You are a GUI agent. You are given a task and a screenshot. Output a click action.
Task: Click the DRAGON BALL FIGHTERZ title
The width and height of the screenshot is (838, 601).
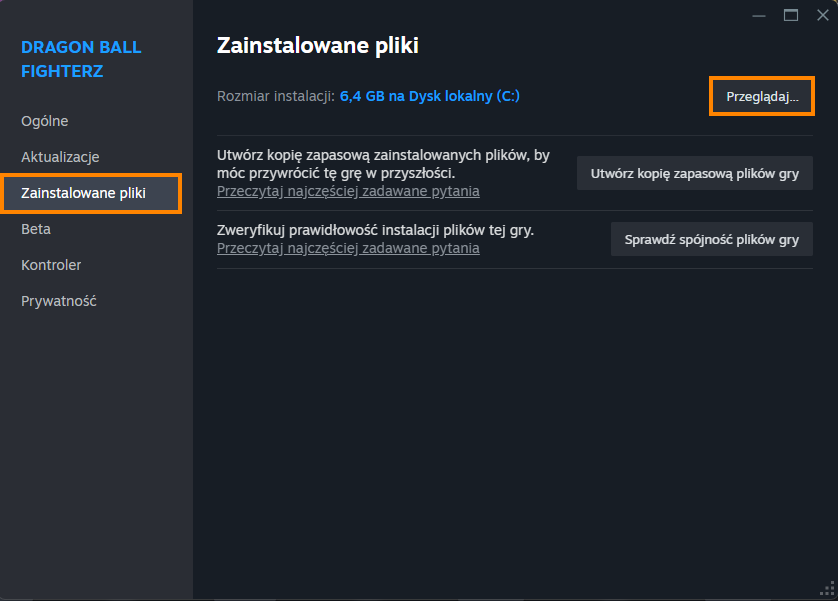tap(81, 59)
